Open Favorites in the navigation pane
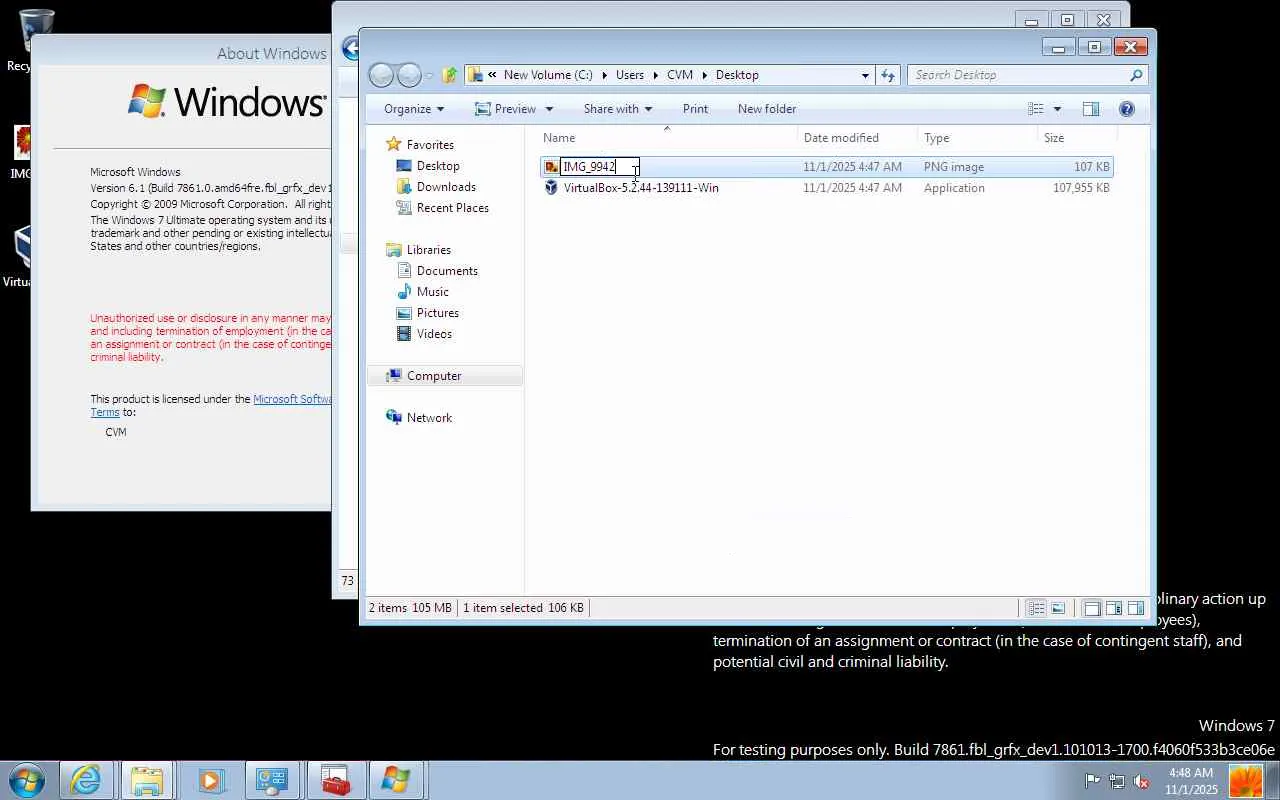Screen dimensions: 1280x800 point(430,145)
